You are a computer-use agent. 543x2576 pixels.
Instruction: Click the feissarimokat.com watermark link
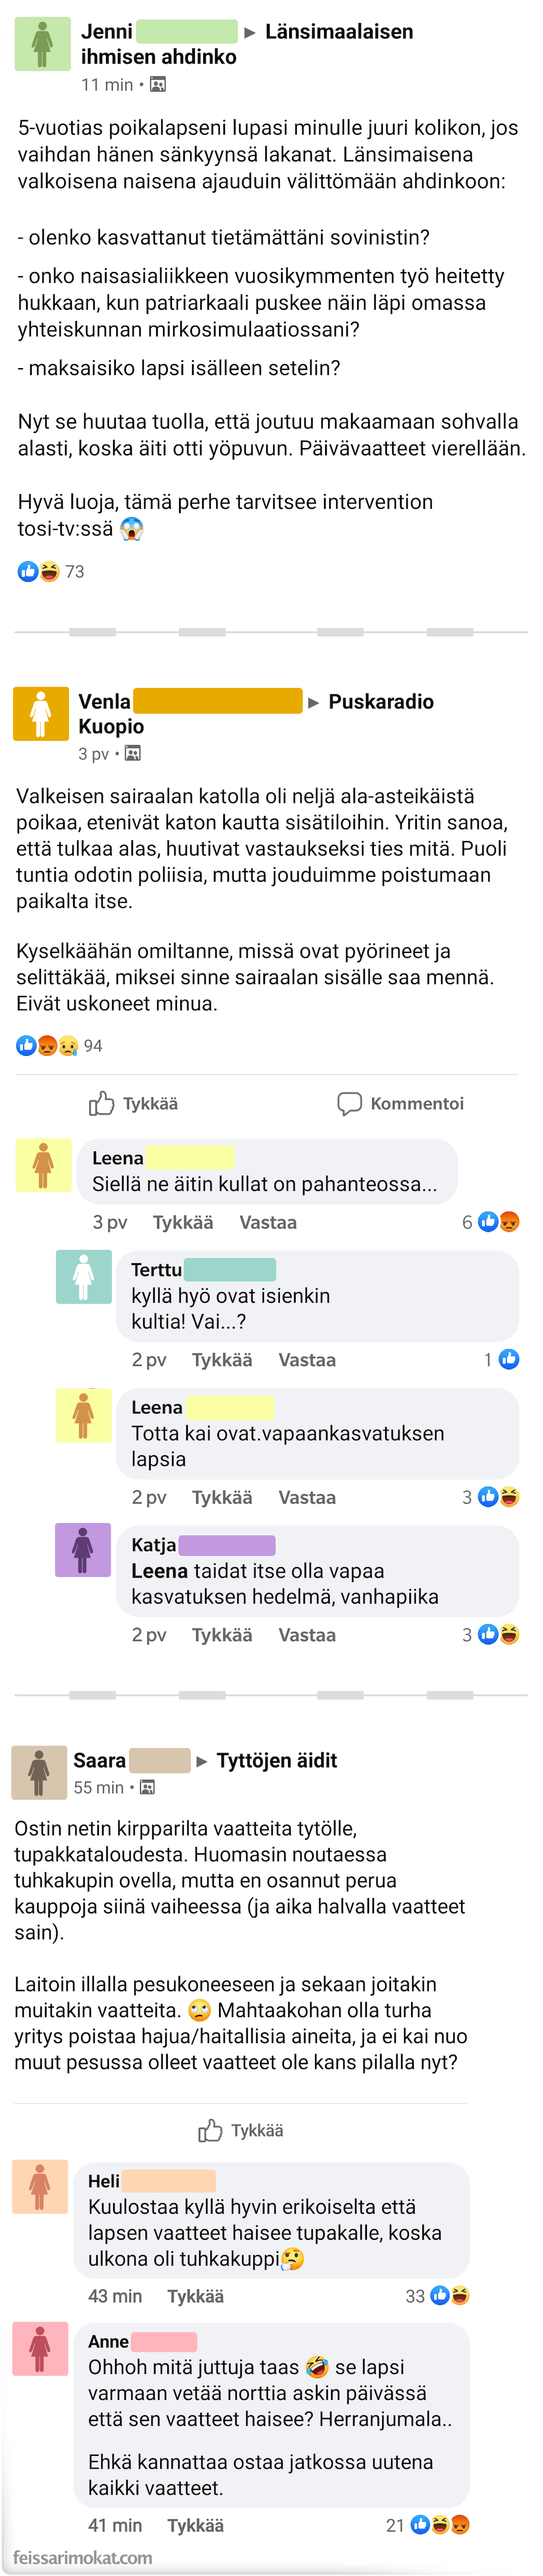tap(83, 2557)
